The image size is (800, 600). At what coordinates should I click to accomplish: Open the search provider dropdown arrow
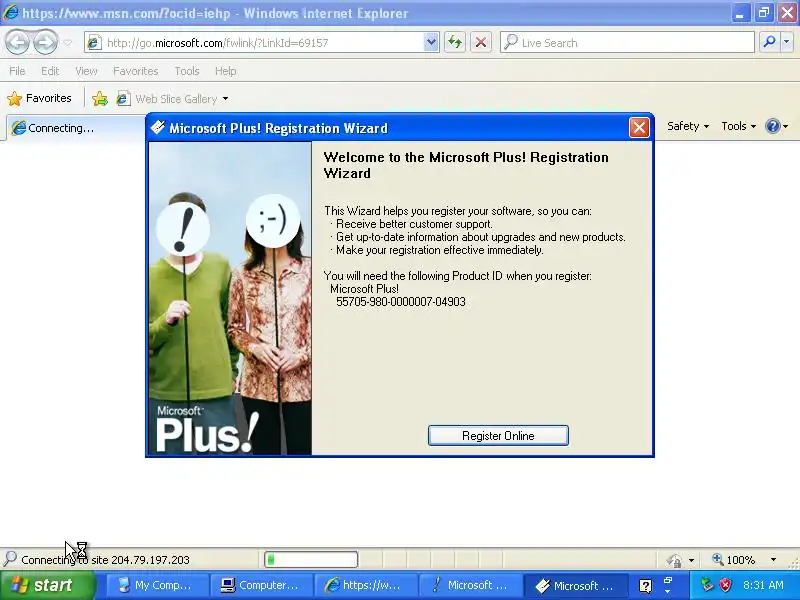pyautogui.click(x=786, y=42)
